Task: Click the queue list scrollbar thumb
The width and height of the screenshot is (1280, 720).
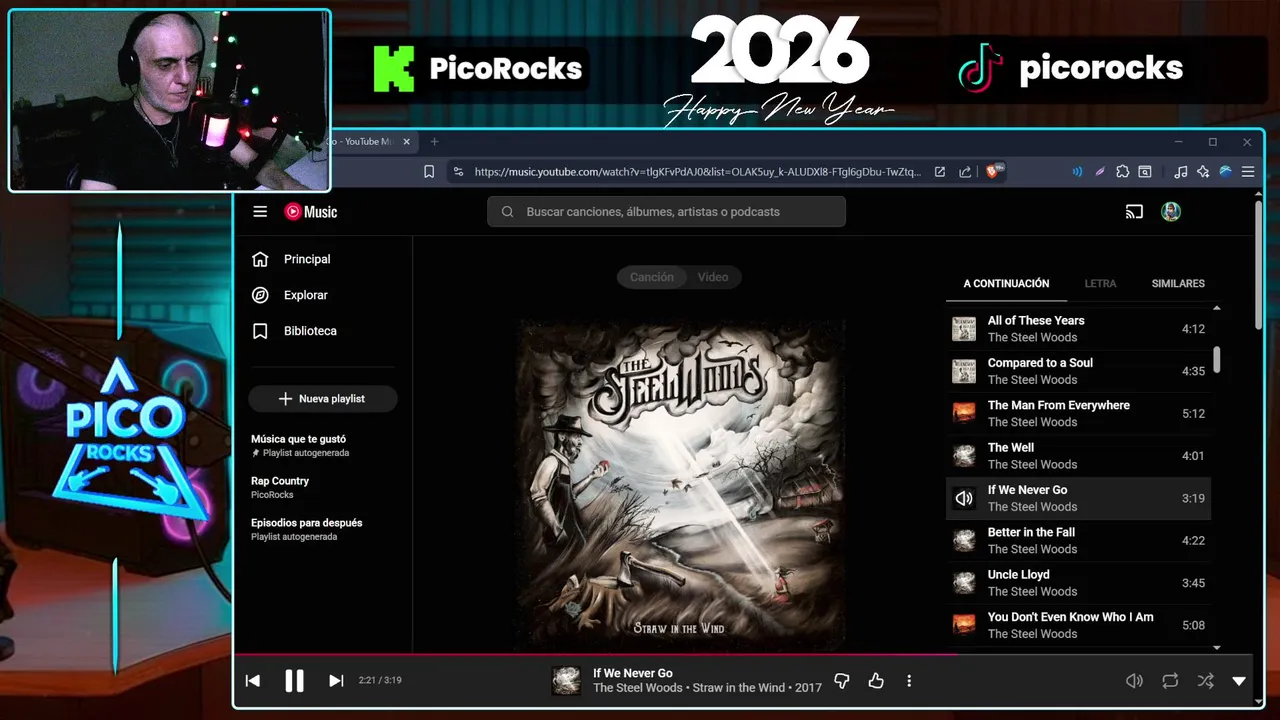Action: tap(1217, 360)
